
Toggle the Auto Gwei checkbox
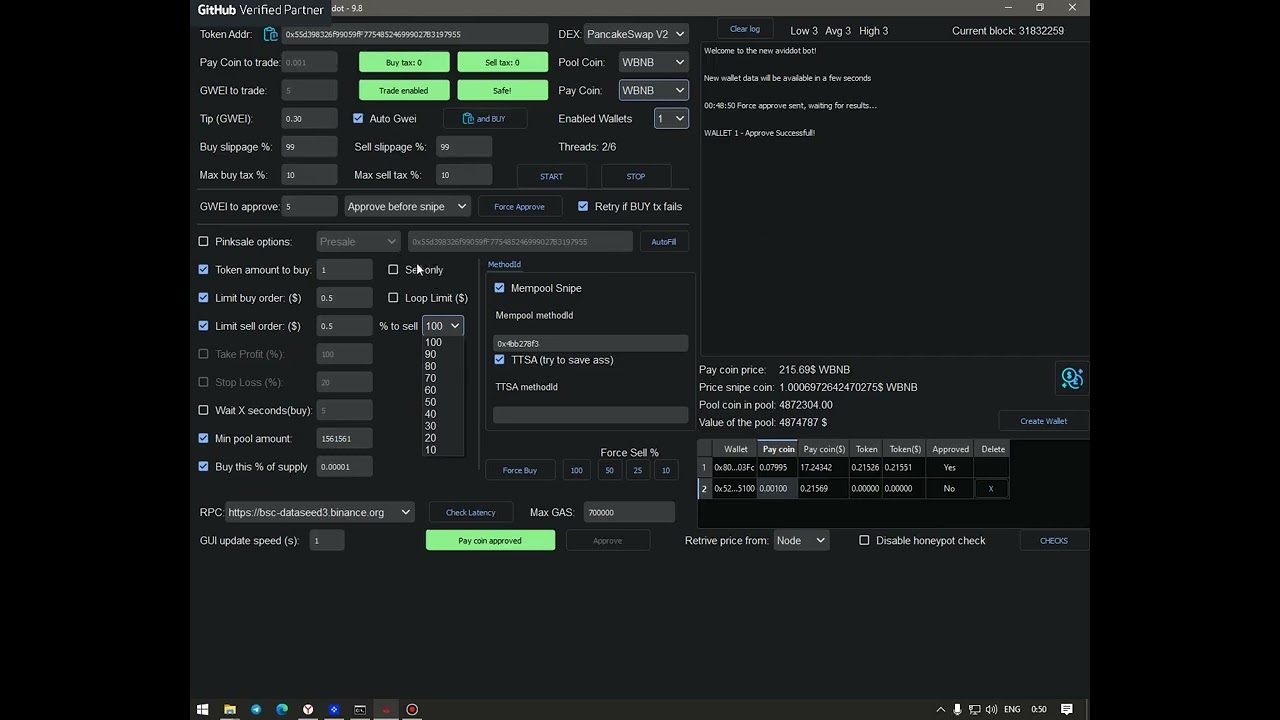tap(358, 118)
